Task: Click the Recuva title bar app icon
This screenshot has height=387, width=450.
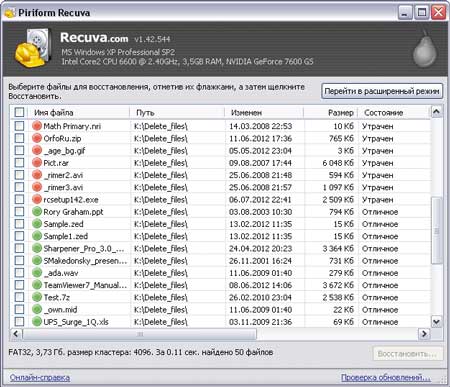Action: tap(10, 13)
